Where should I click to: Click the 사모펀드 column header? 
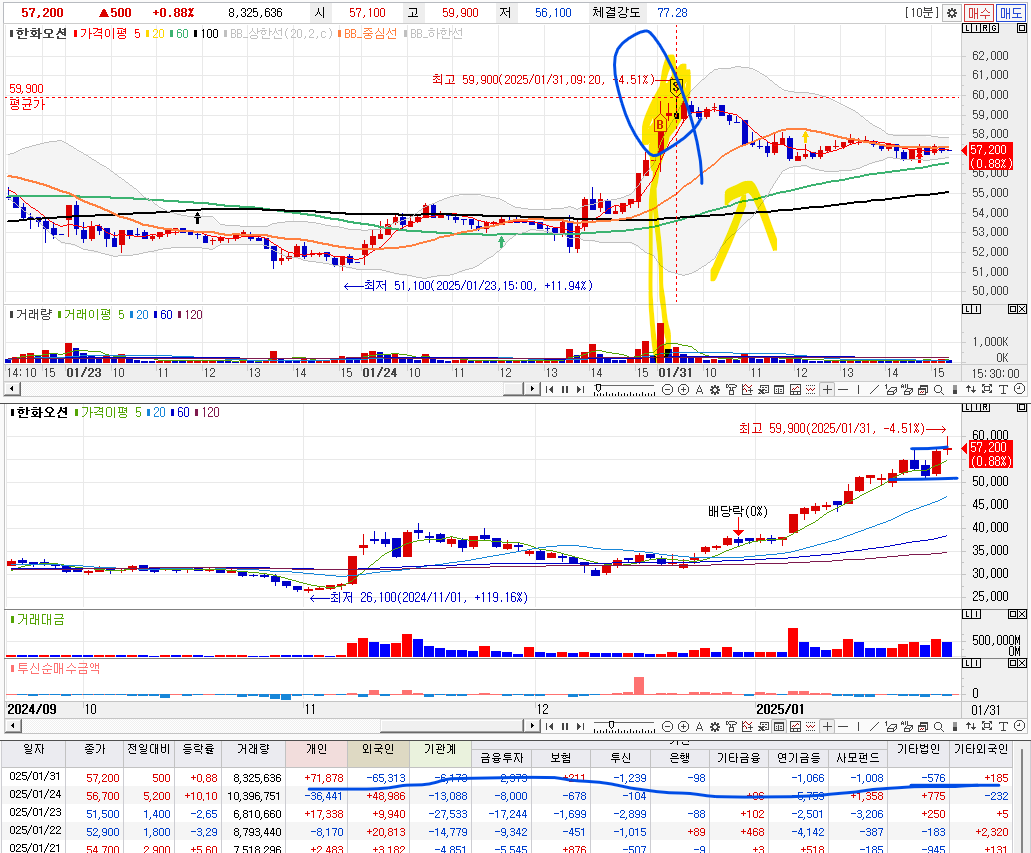tap(857, 758)
